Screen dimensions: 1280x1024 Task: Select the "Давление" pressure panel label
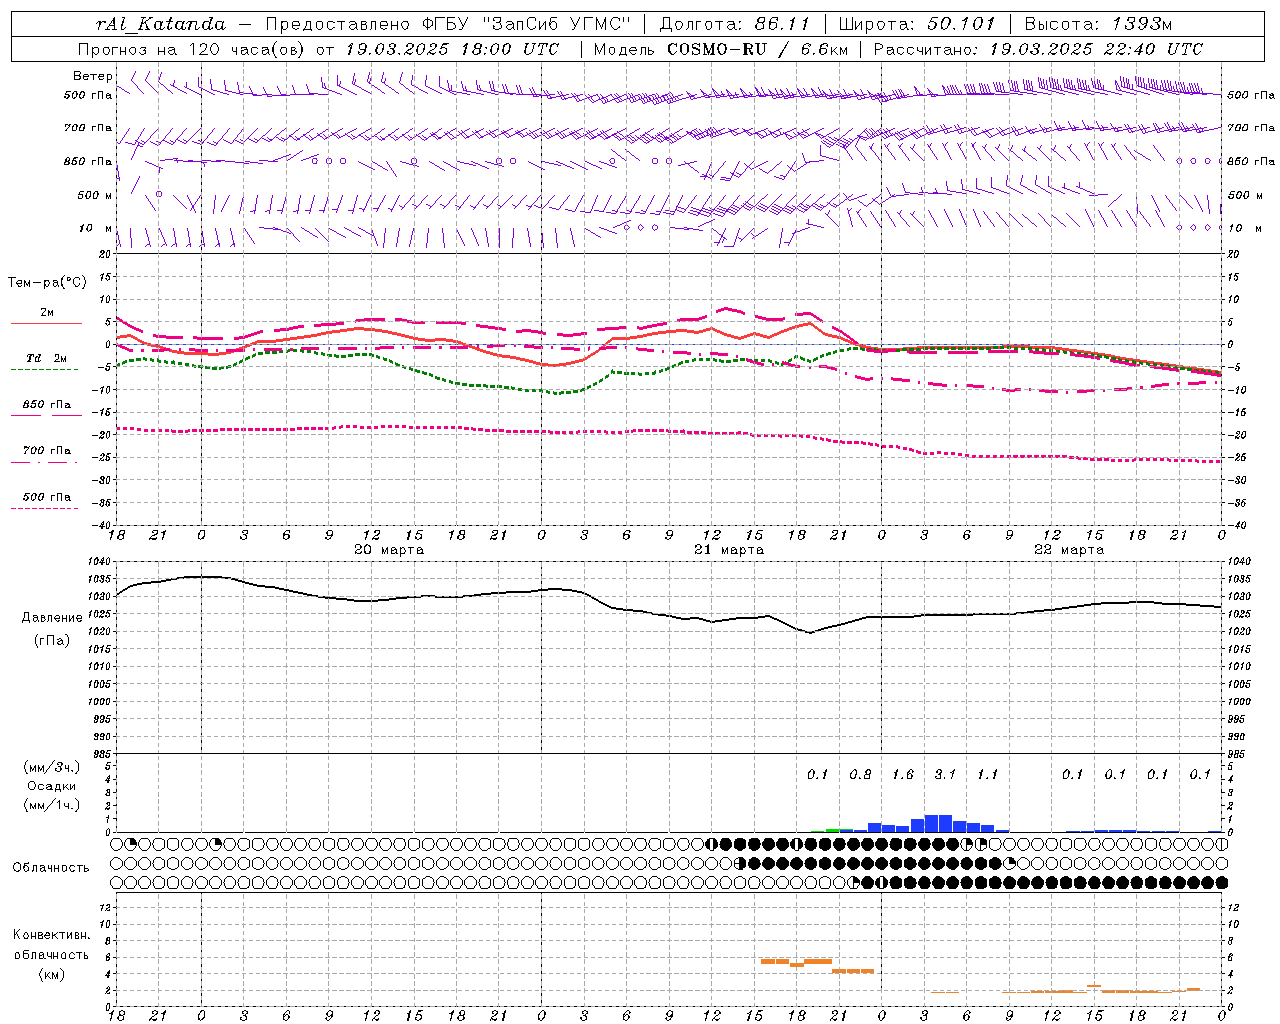[52, 618]
